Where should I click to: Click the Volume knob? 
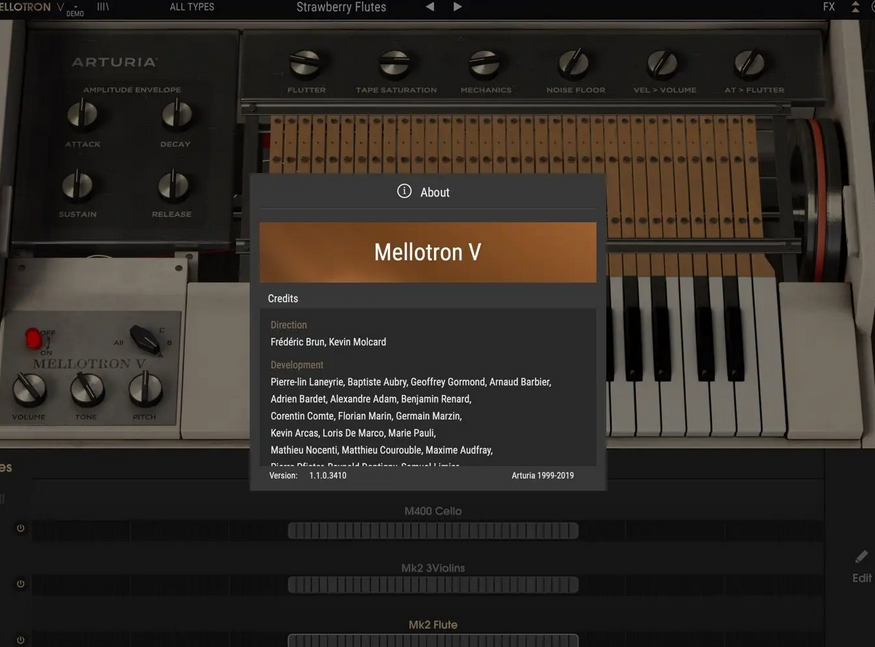(29, 390)
